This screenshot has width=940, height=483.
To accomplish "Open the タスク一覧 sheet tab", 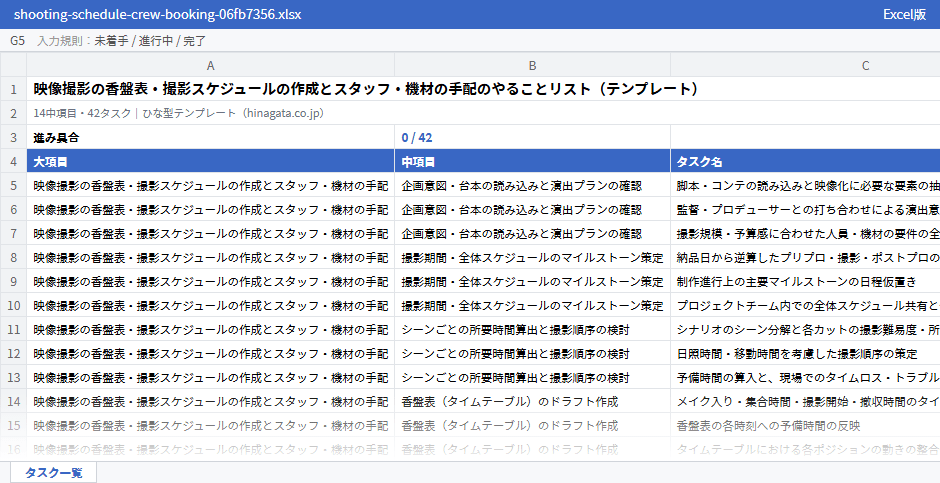I will point(53,472).
